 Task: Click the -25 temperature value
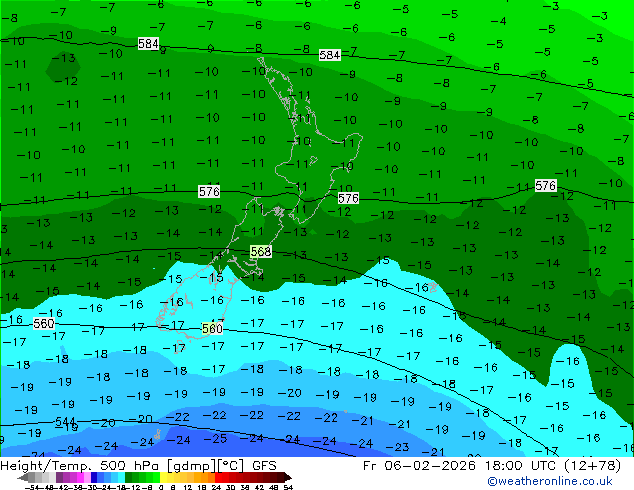216,439
